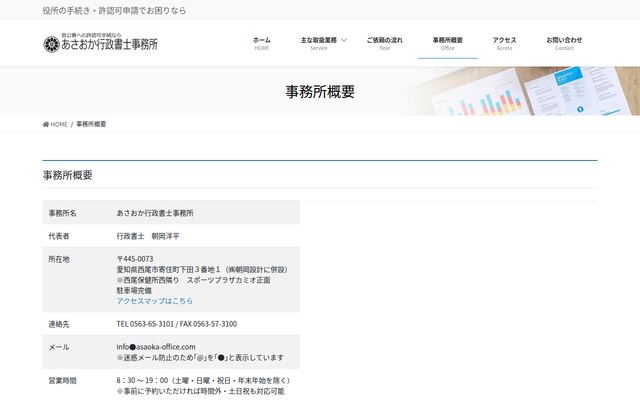The image size is (640, 400).
Task: Click the 駐車場完備 text
Action: (x=134, y=291)
